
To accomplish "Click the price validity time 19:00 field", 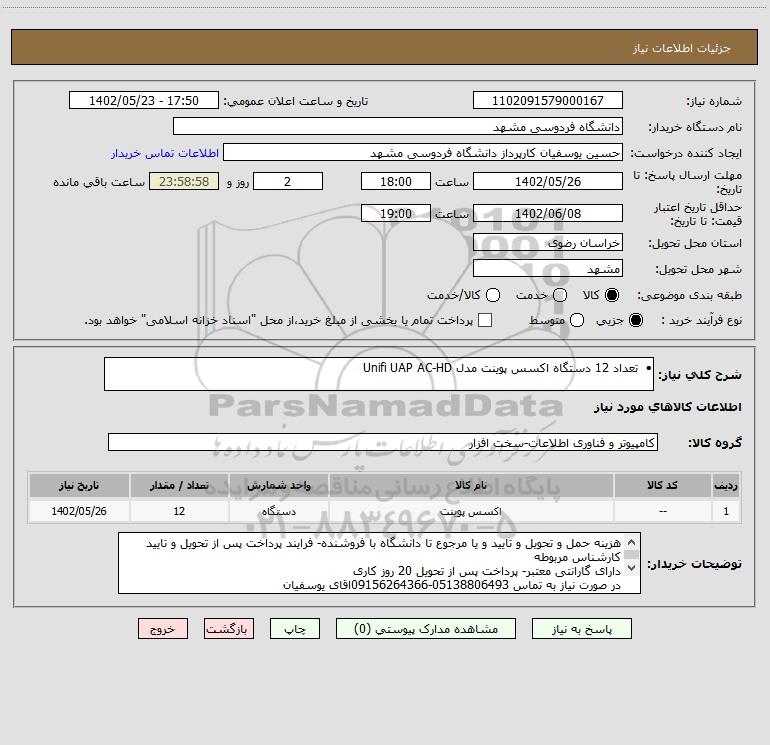I will pos(396,214).
